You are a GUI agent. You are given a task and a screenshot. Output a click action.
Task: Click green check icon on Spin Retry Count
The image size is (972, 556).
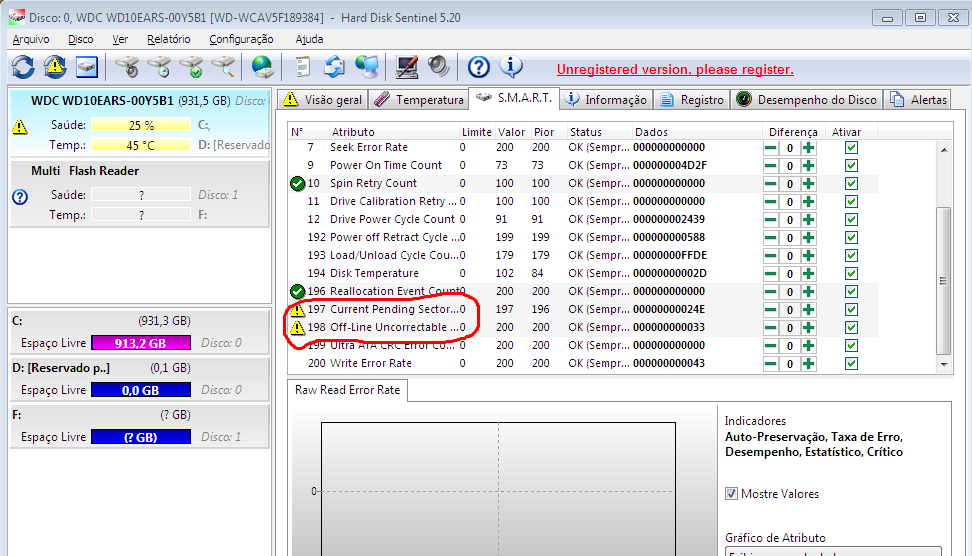point(298,183)
